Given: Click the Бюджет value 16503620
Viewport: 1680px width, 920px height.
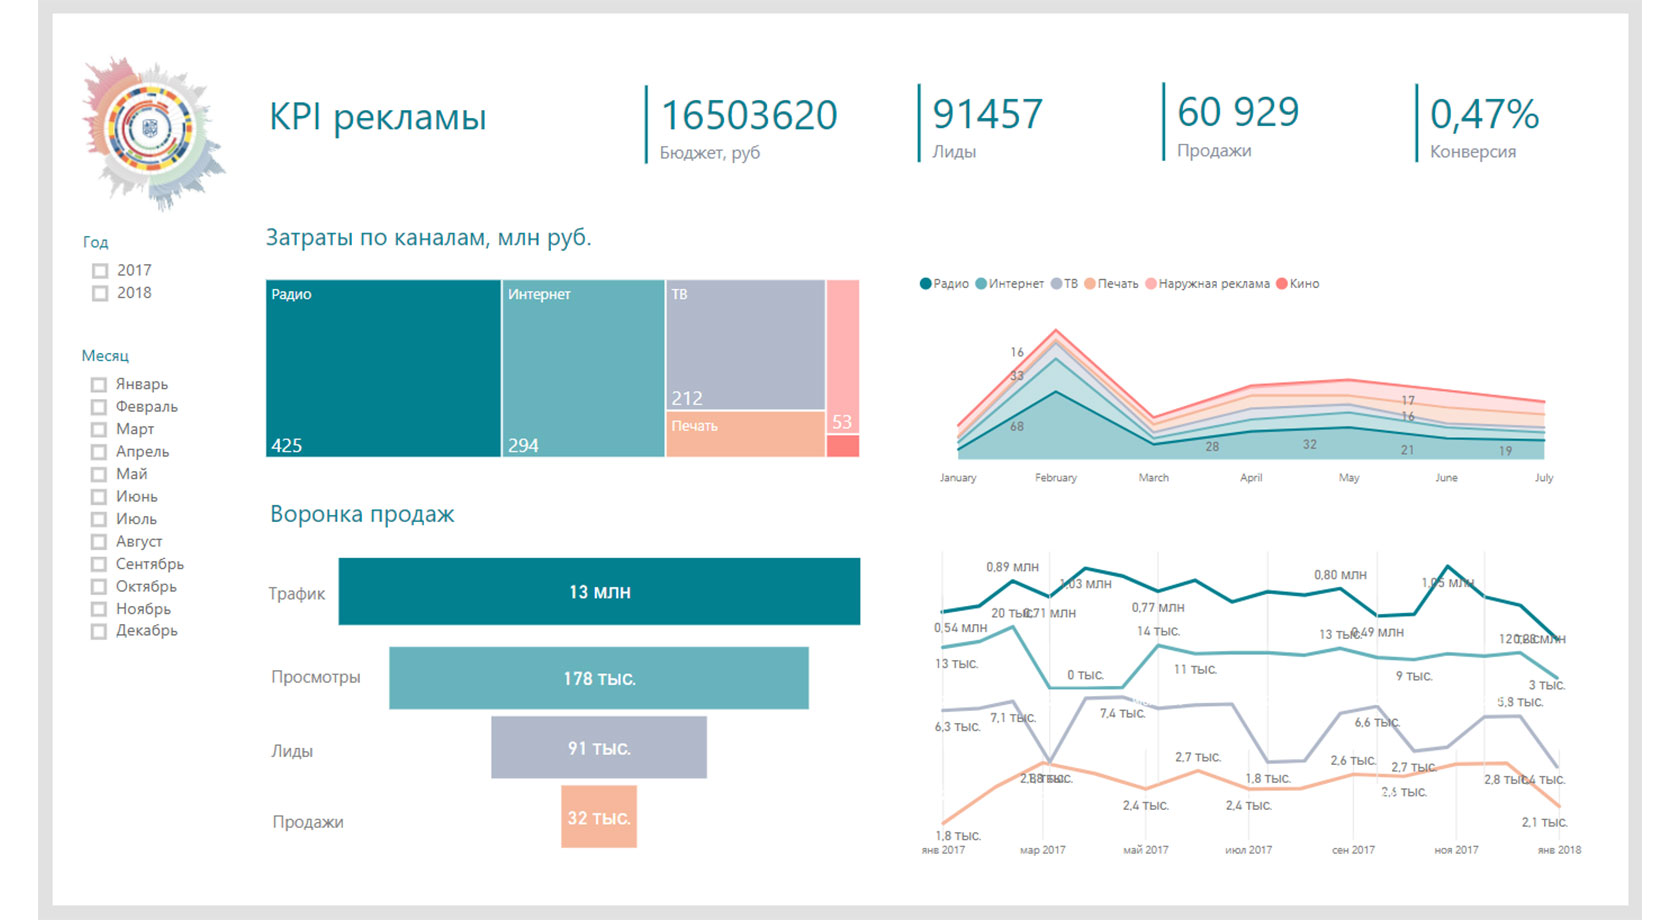Looking at the screenshot, I should (749, 115).
